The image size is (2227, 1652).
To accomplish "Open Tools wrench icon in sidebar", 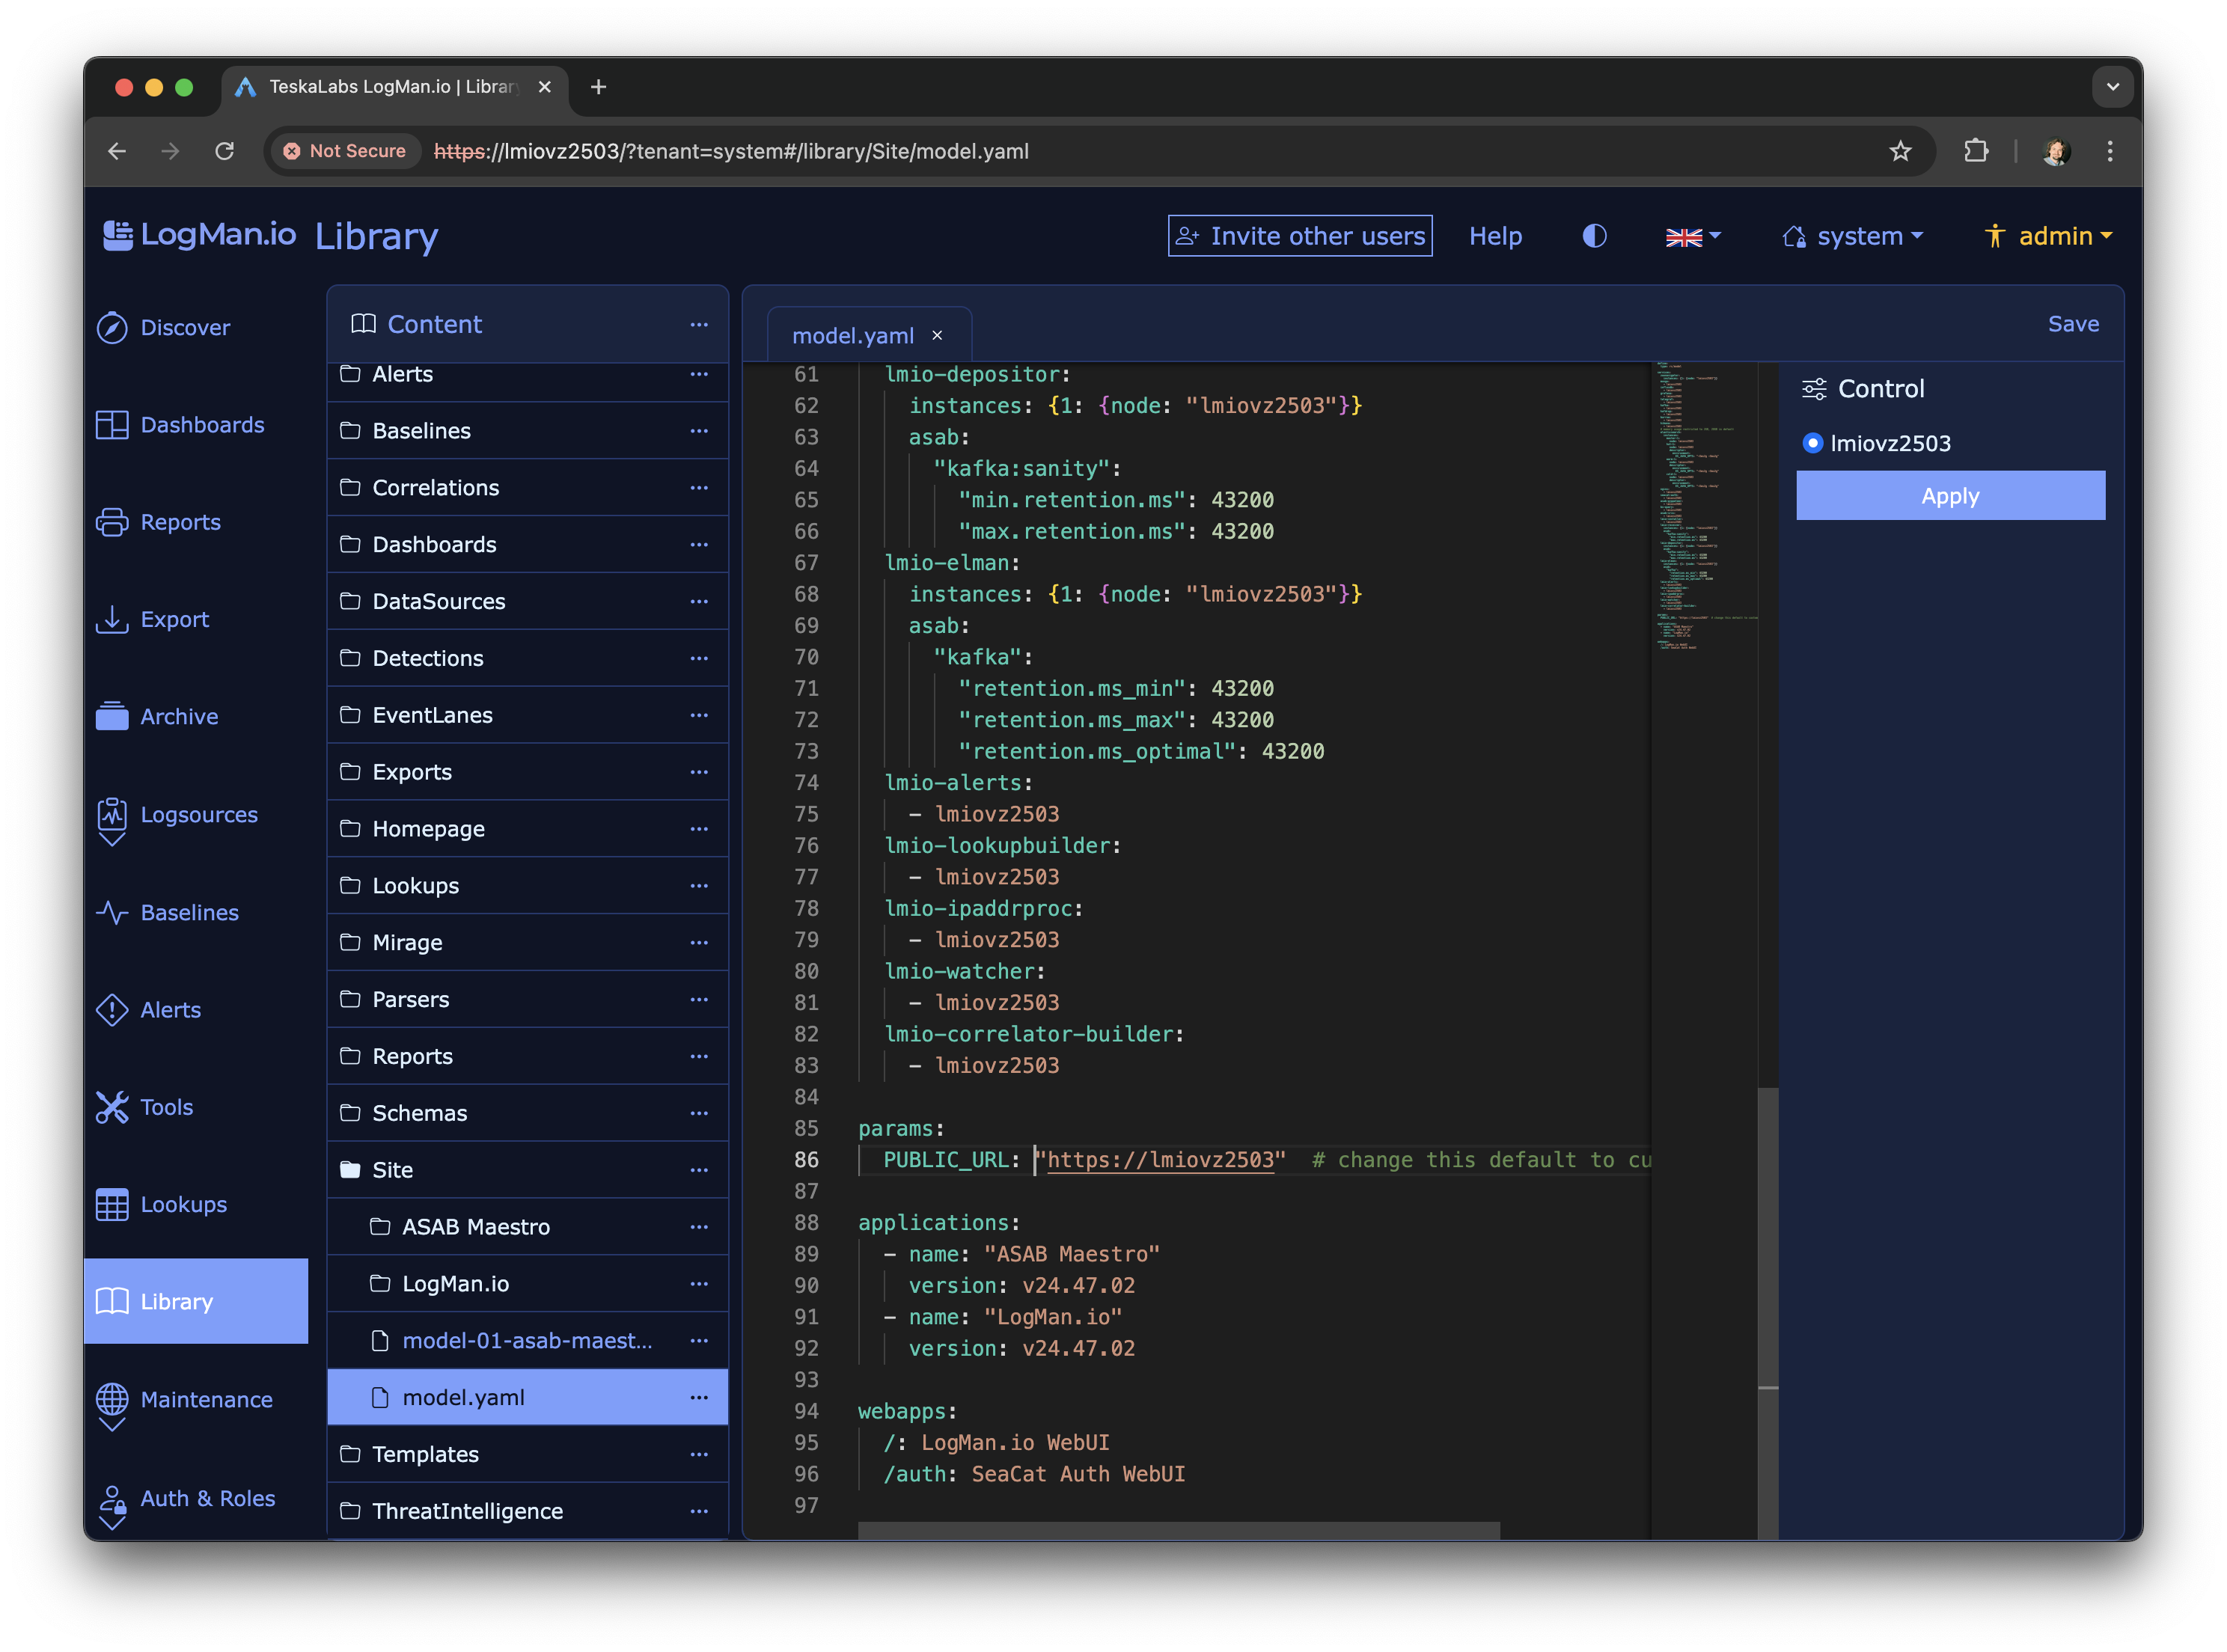I will 112,1107.
